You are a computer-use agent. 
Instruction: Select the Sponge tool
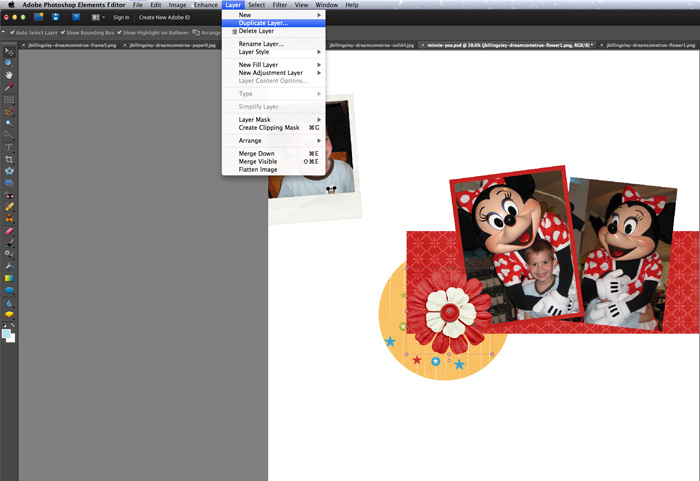tap(9, 315)
